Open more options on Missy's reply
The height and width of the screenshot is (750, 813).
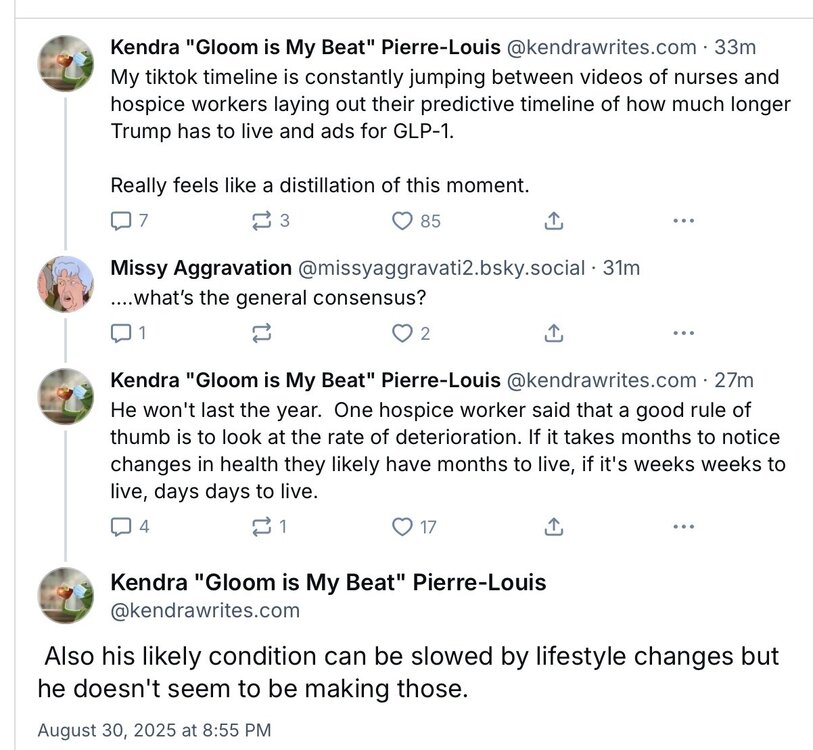click(x=683, y=333)
